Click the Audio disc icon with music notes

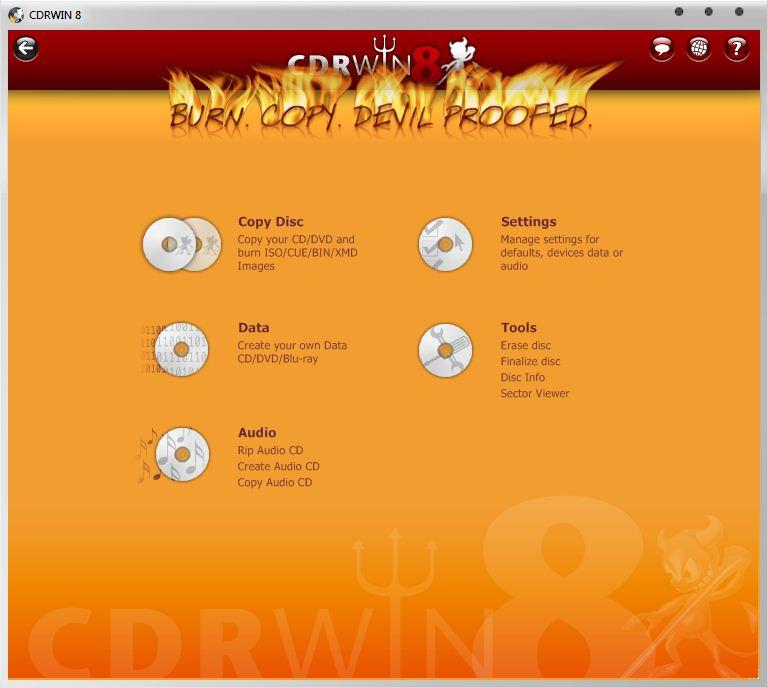pyautogui.click(x=173, y=455)
